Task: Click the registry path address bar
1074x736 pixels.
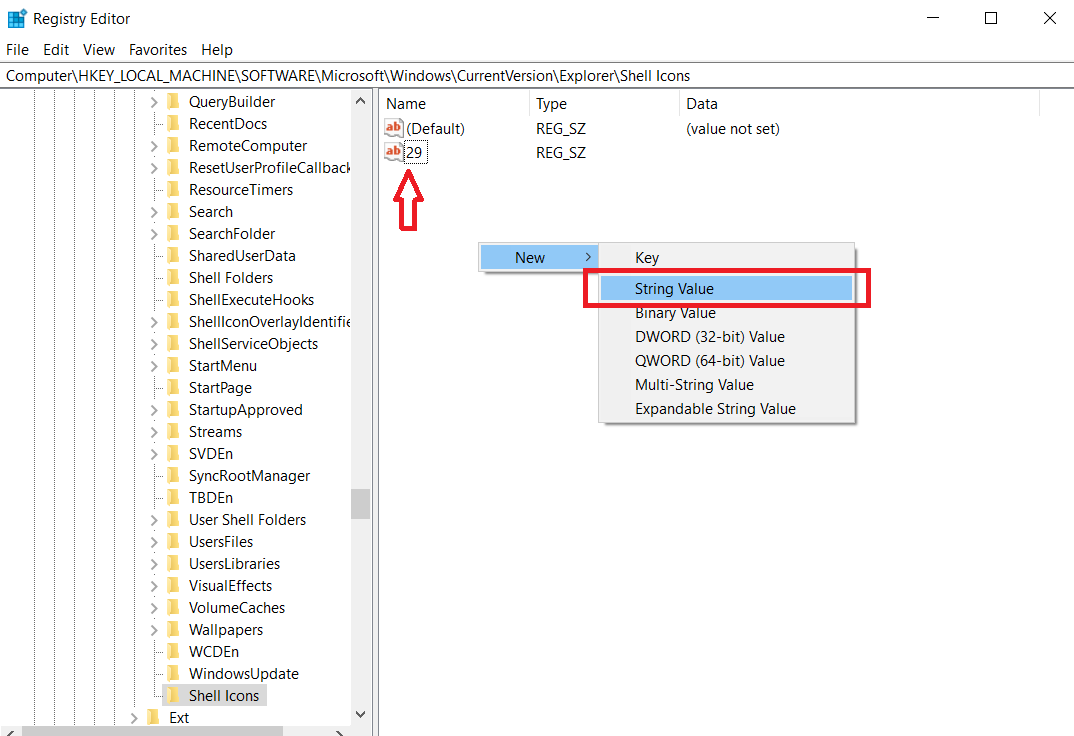Action: pyautogui.click(x=537, y=75)
